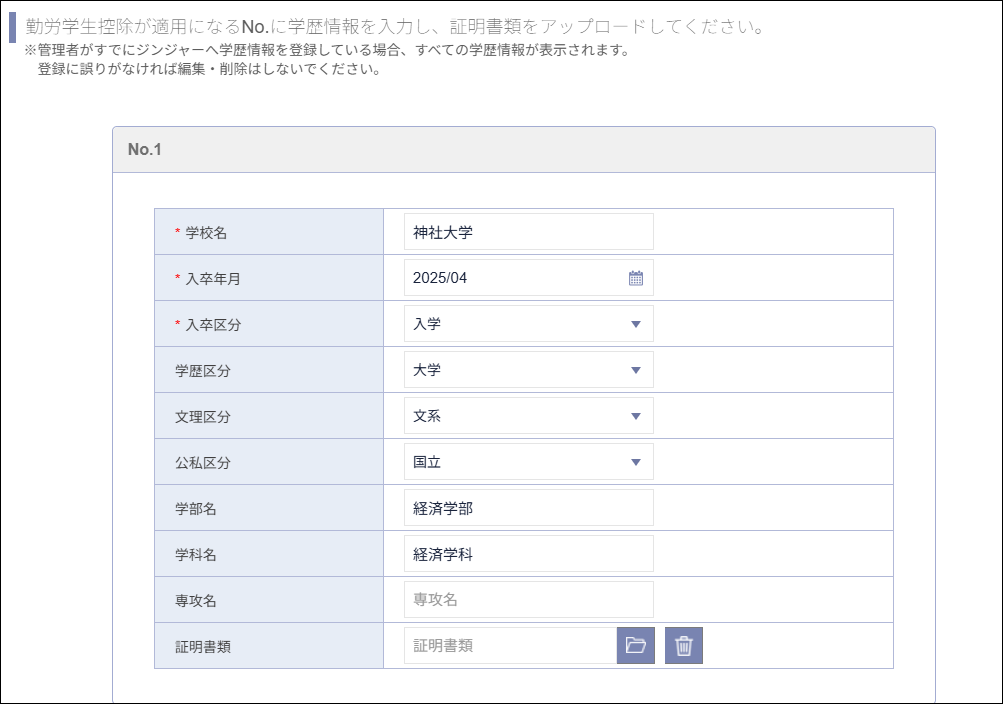Click the 証明書類 file name field
The width and height of the screenshot is (1003, 704).
510,645
